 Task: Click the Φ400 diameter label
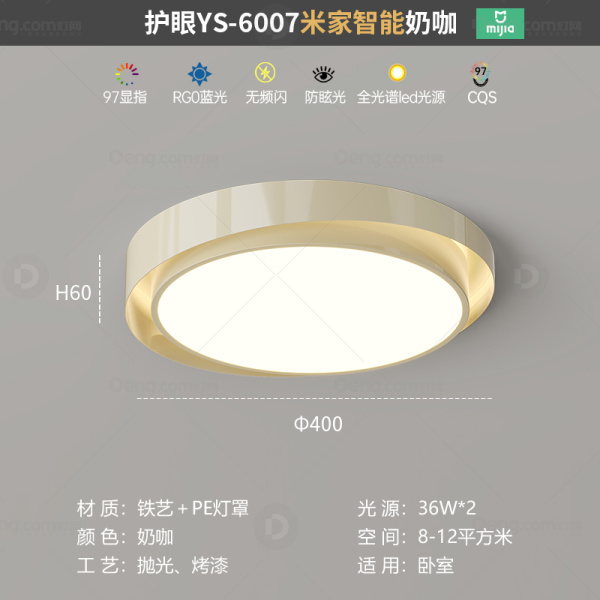318,424
